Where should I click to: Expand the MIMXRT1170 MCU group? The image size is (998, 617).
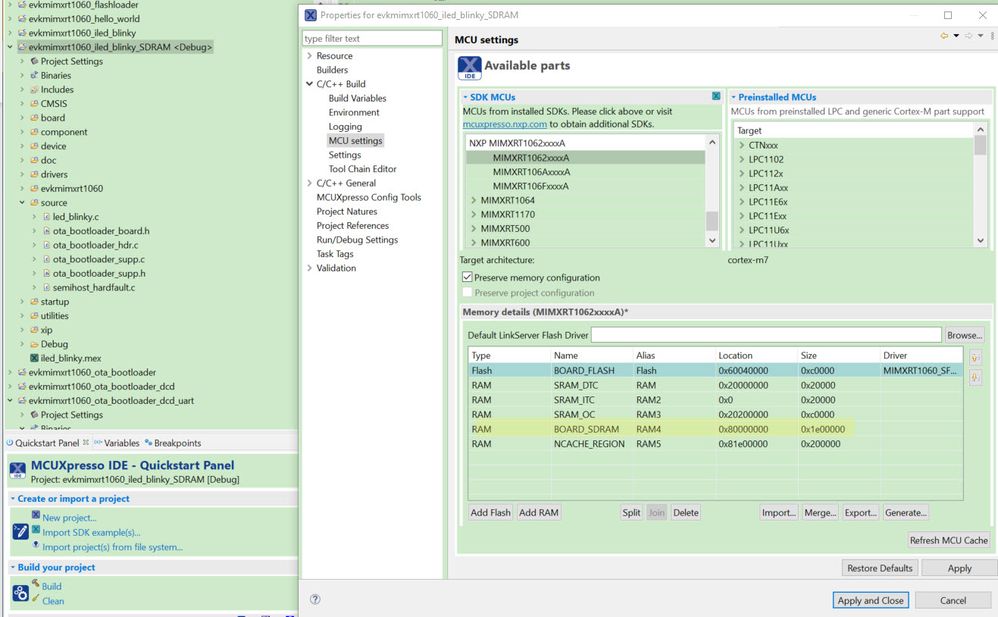coord(474,214)
